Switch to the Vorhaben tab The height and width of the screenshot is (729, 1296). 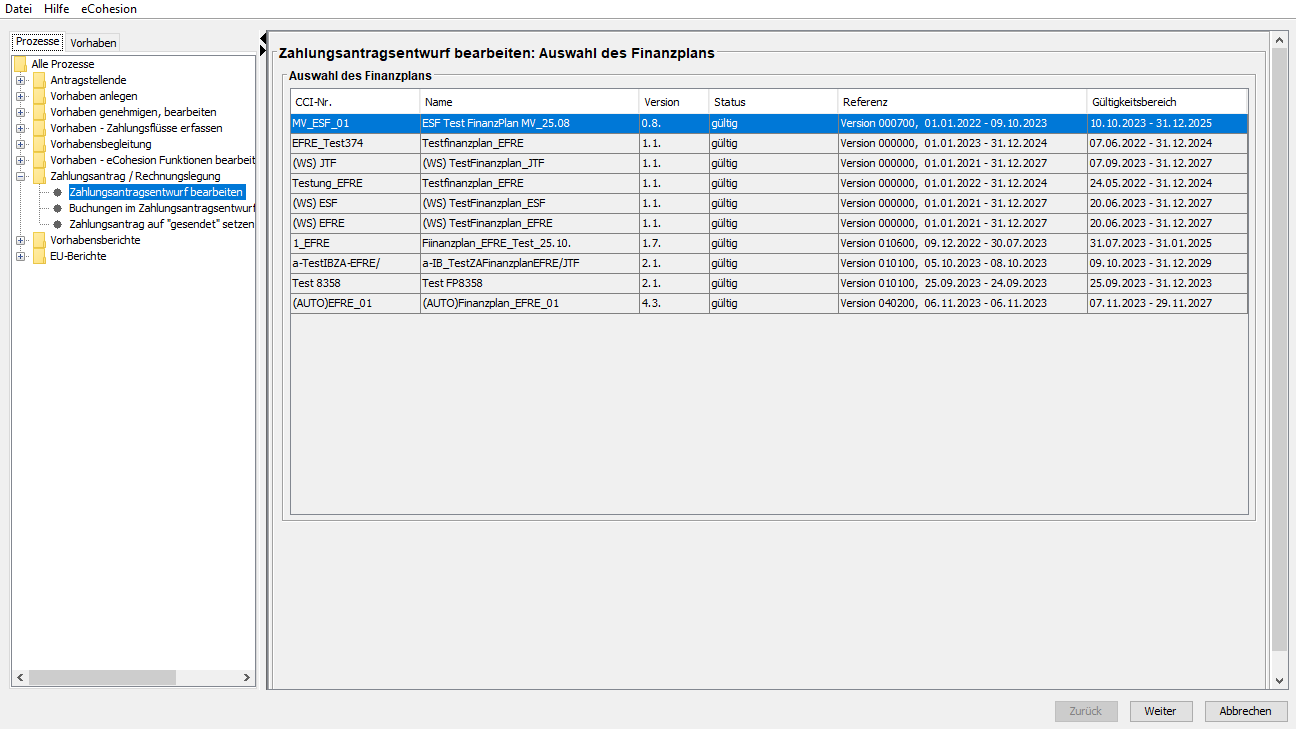pyautogui.click(x=93, y=43)
